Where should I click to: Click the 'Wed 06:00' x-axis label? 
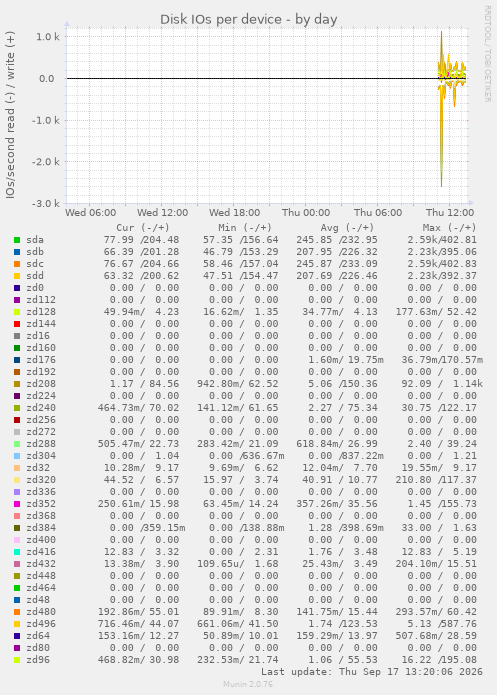point(90,212)
